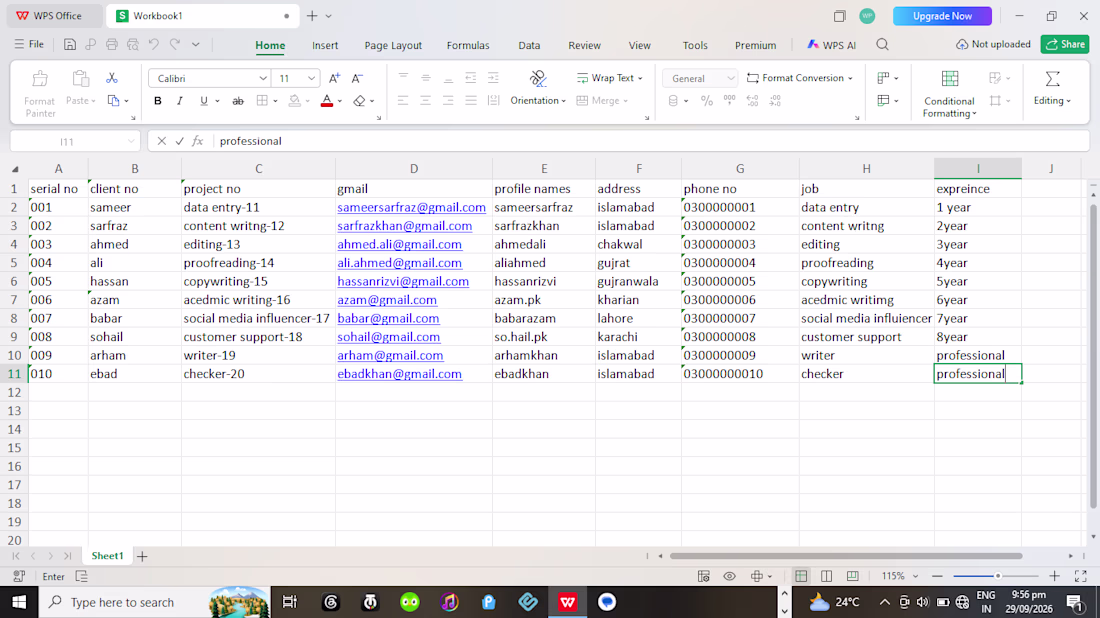
Task: Open Insert Function with the fx icon
Action: [x=198, y=141]
